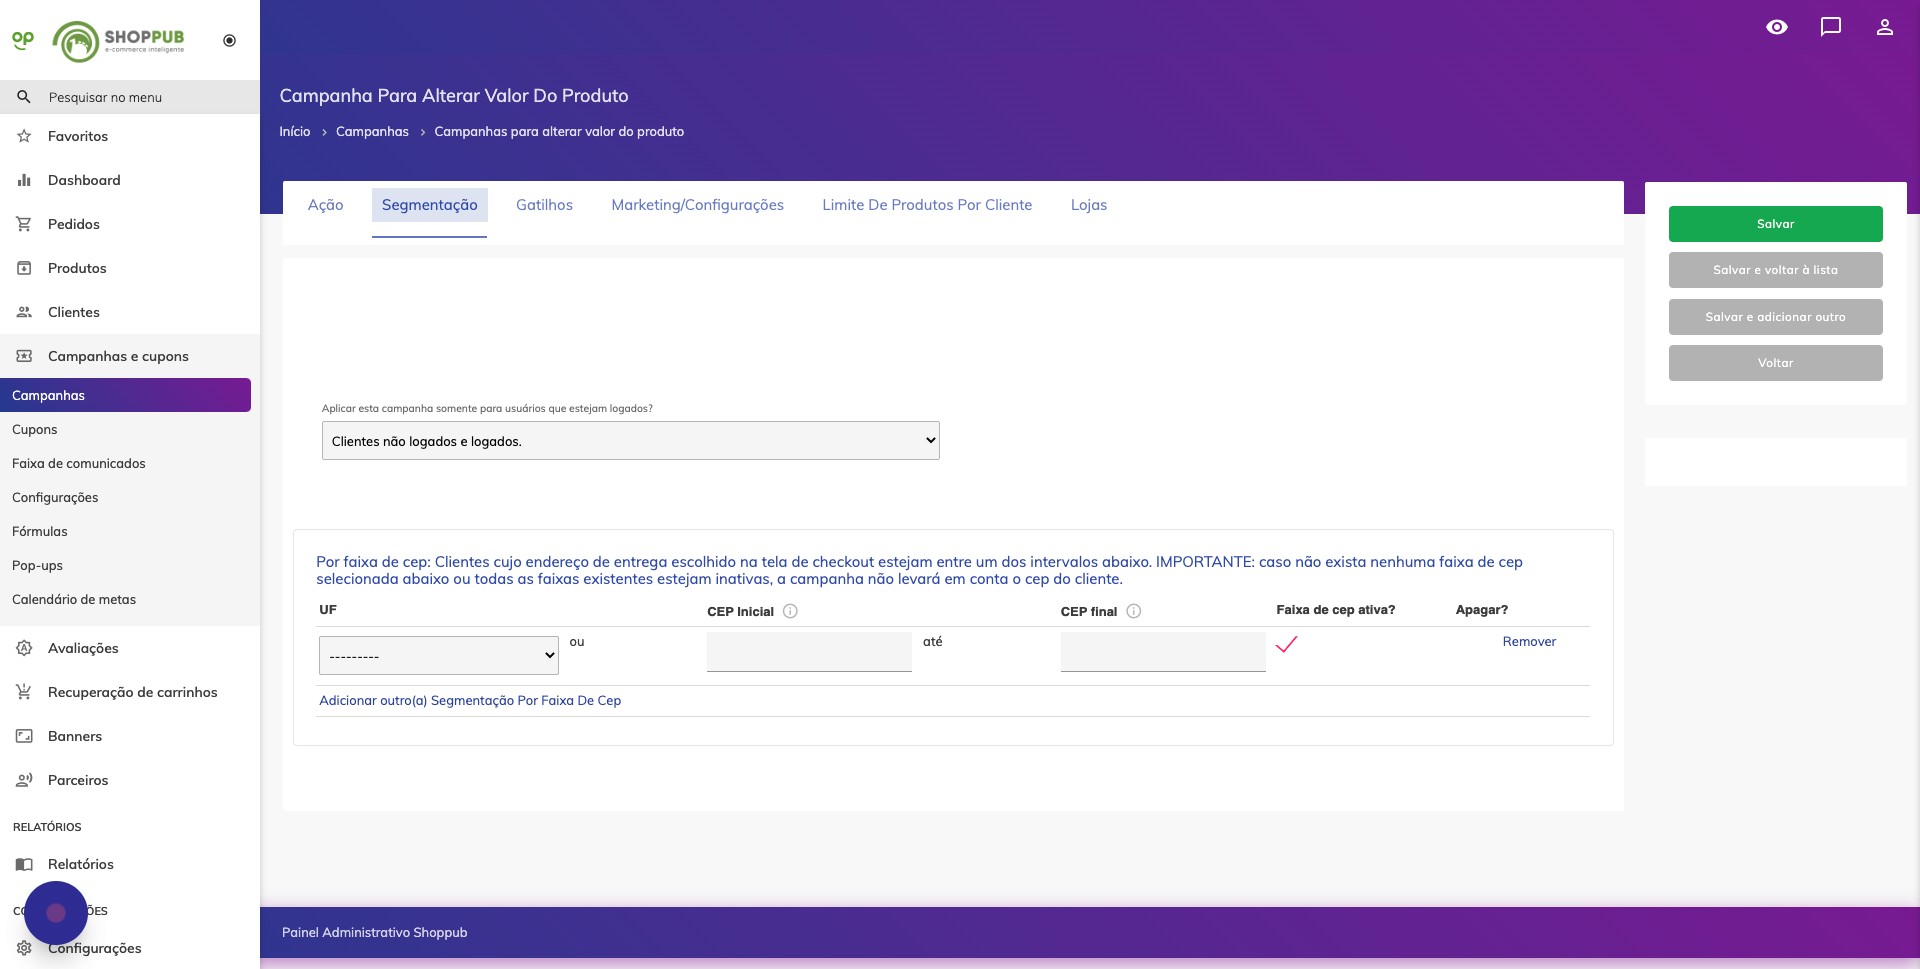The width and height of the screenshot is (1920, 969).
Task: Click the Avaliações badge icon
Action: pos(24,648)
